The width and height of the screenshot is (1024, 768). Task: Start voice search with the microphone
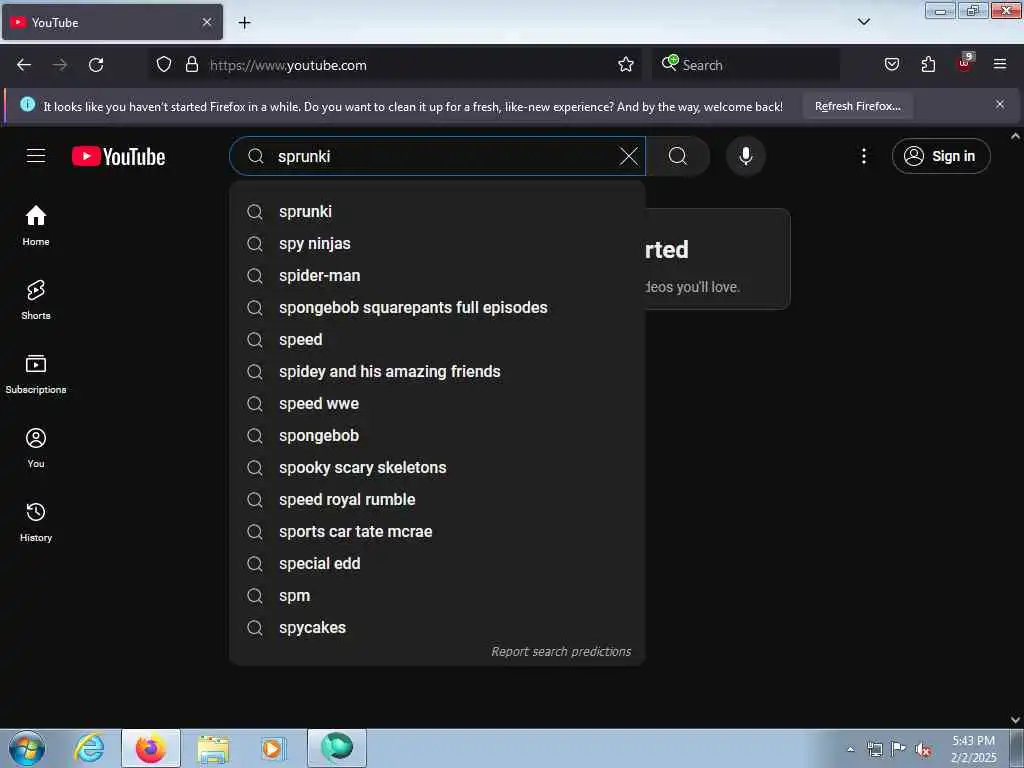pos(745,156)
